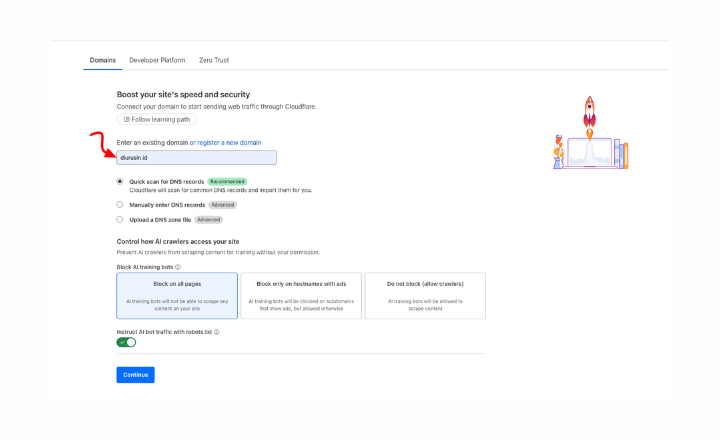
Task: Click the info icon beside robots.txt instruction
Action: tap(217, 332)
